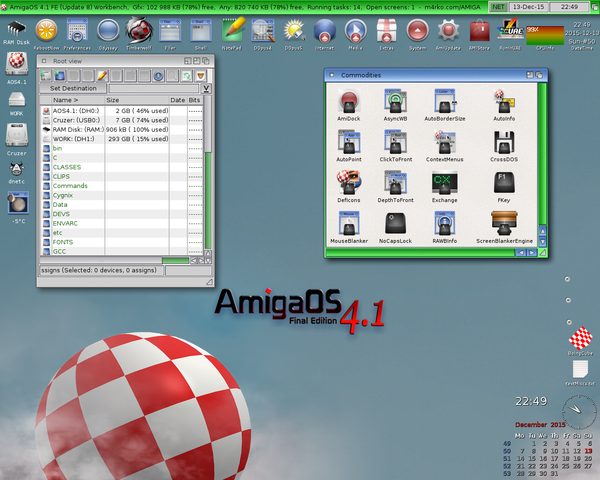The image size is (600, 480).
Task: Click the pencil edit icon in Root view toolbar
Action: [x=102, y=76]
